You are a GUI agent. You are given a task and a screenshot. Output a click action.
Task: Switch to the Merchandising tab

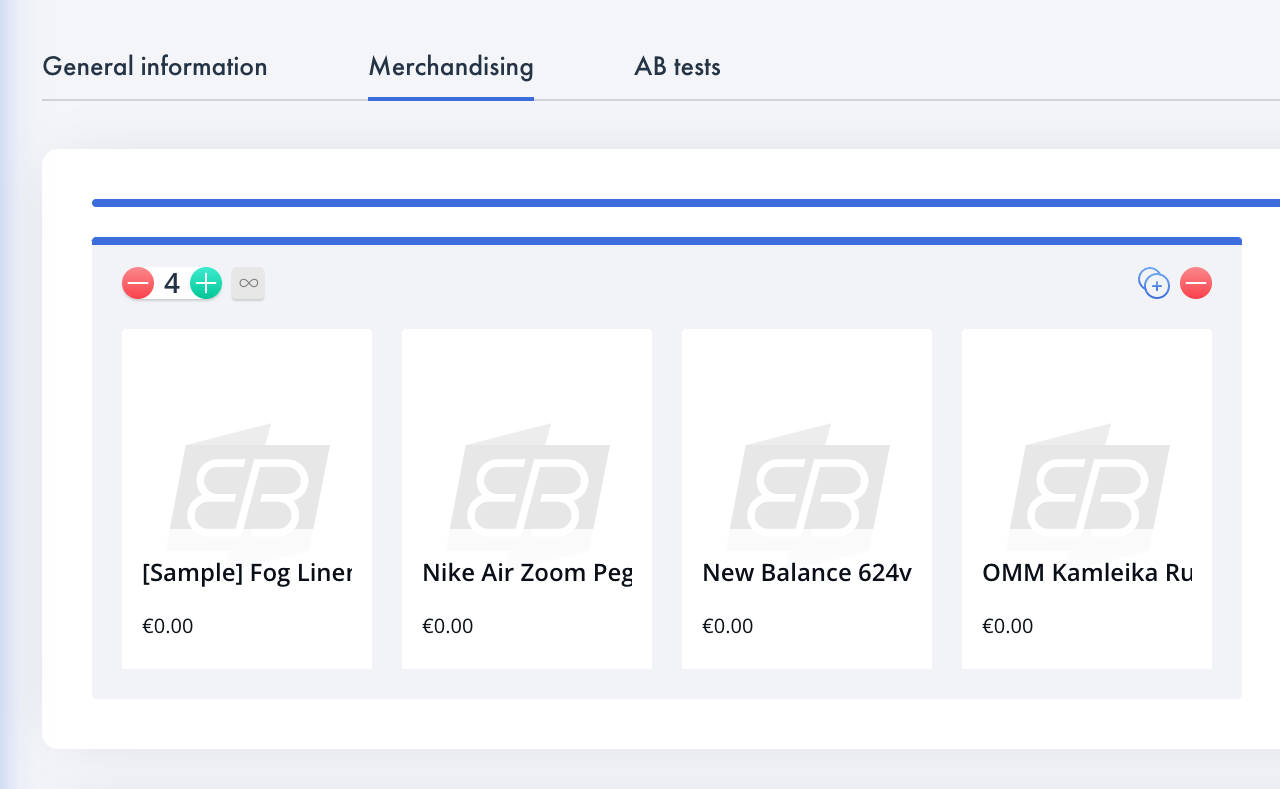pyautogui.click(x=451, y=67)
